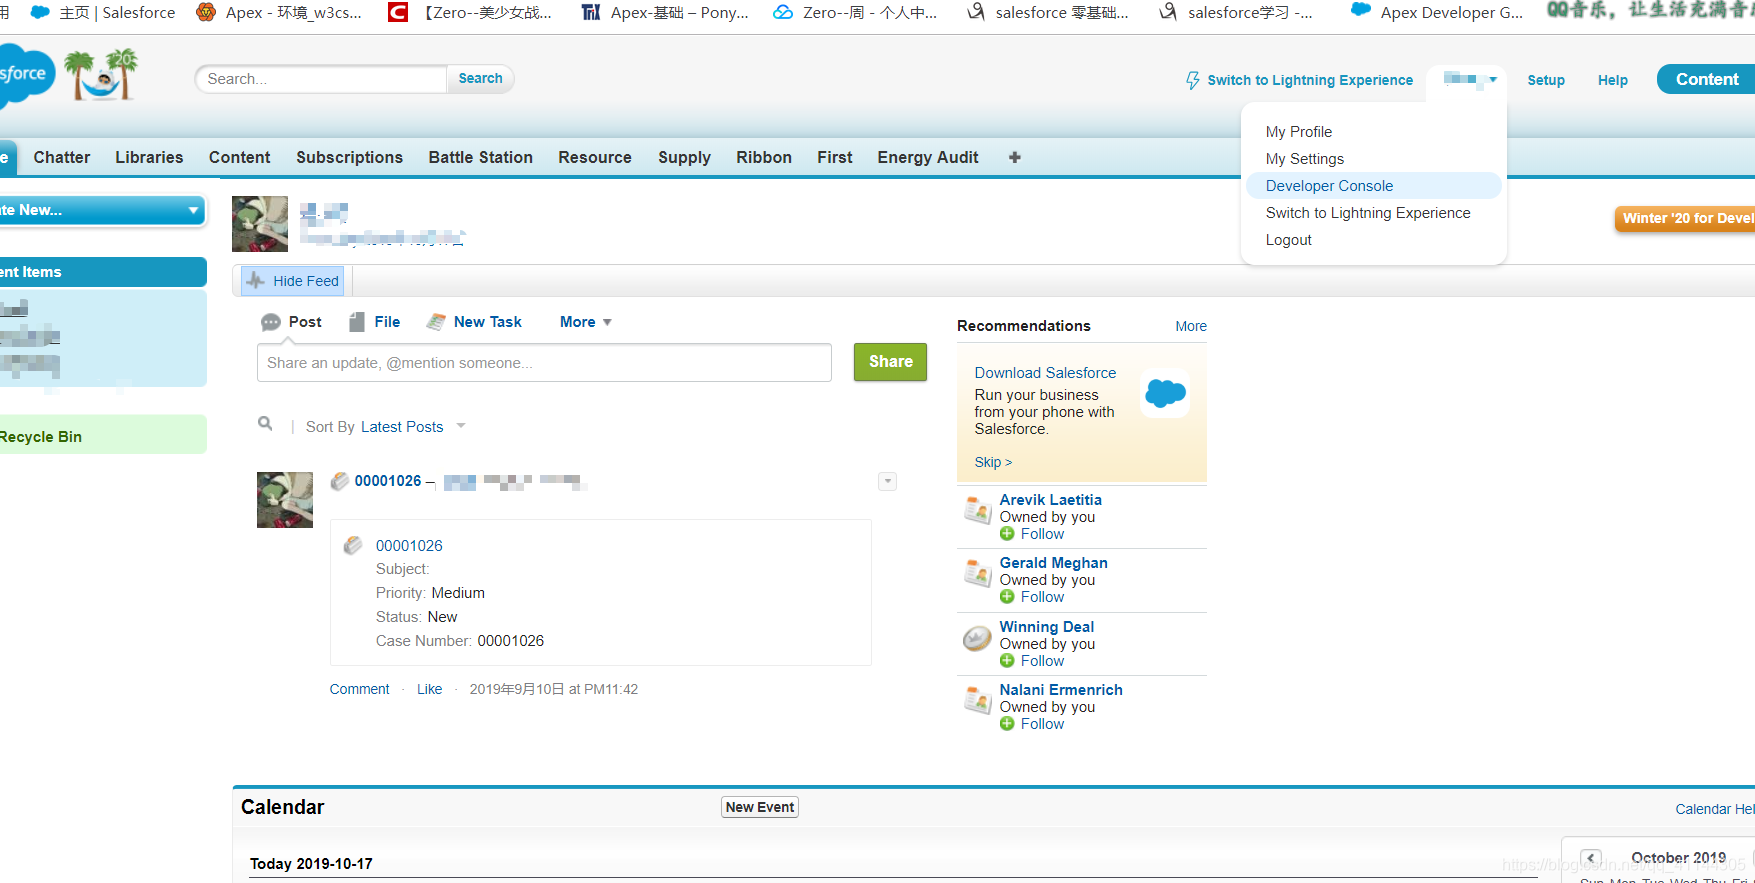Click the Download Salesforce link
1755x883 pixels.
tap(1045, 372)
